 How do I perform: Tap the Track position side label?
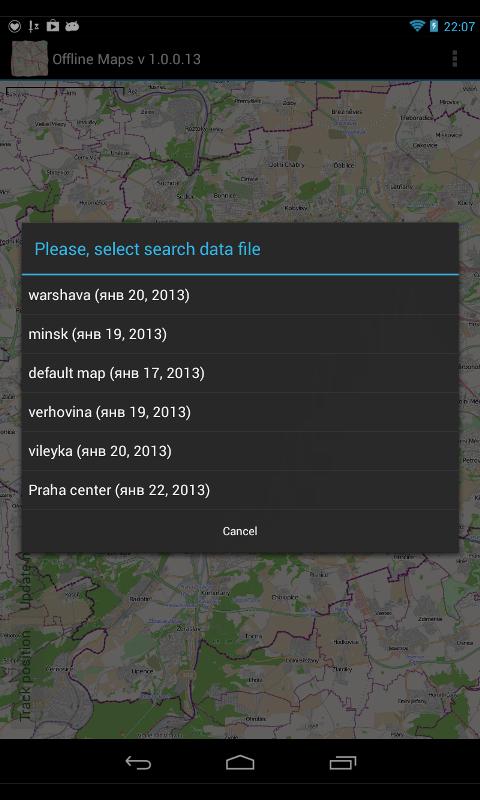[x=25, y=677]
